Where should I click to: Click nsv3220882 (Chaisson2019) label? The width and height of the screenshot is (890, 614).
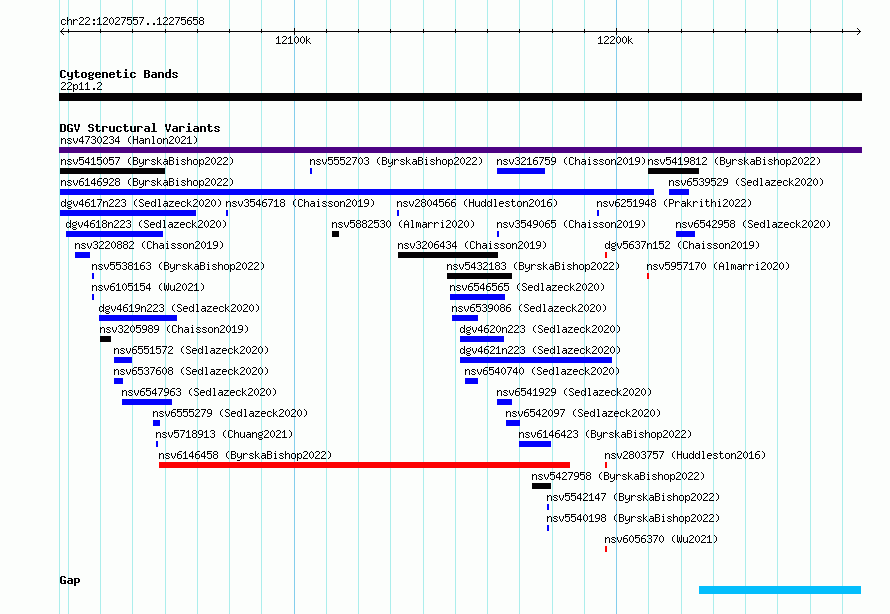(x=149, y=245)
